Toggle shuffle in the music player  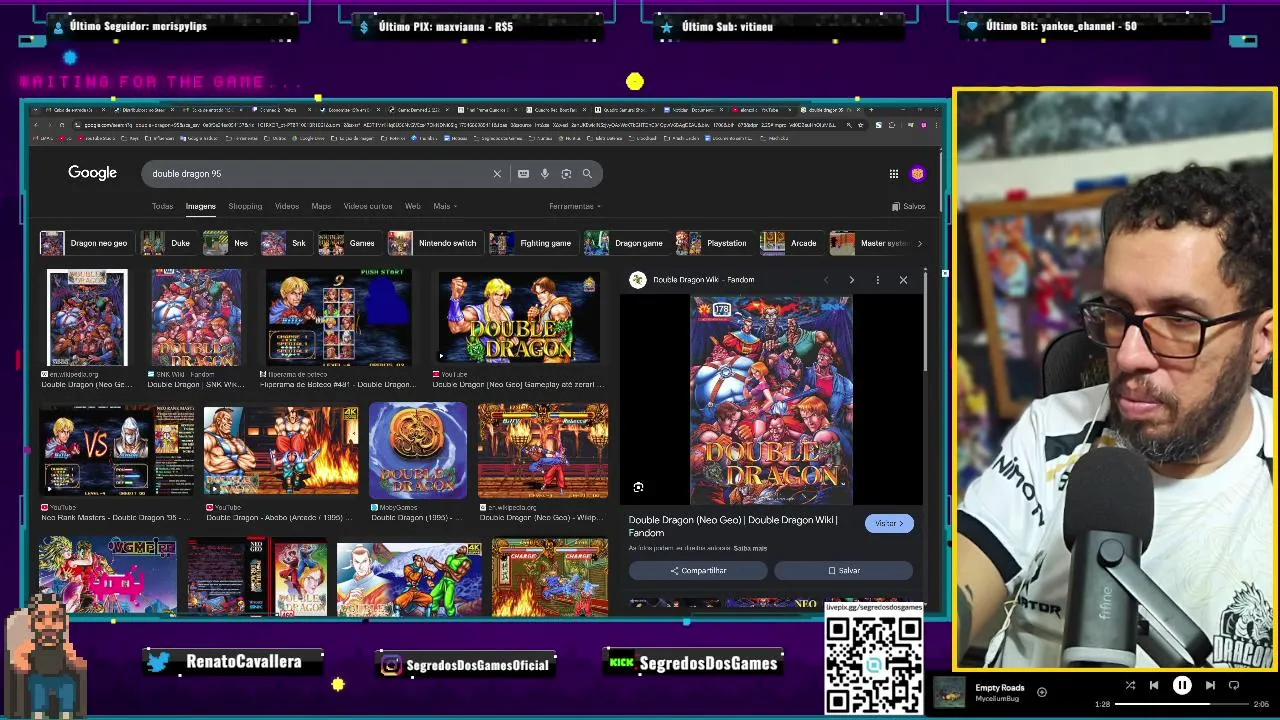click(1130, 686)
